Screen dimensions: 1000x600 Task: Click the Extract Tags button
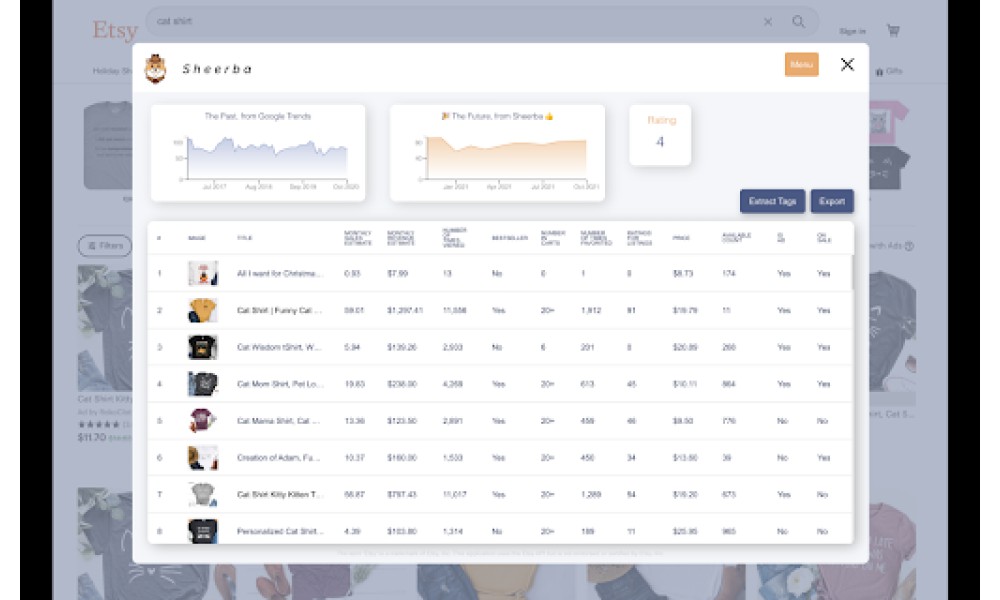[772, 201]
